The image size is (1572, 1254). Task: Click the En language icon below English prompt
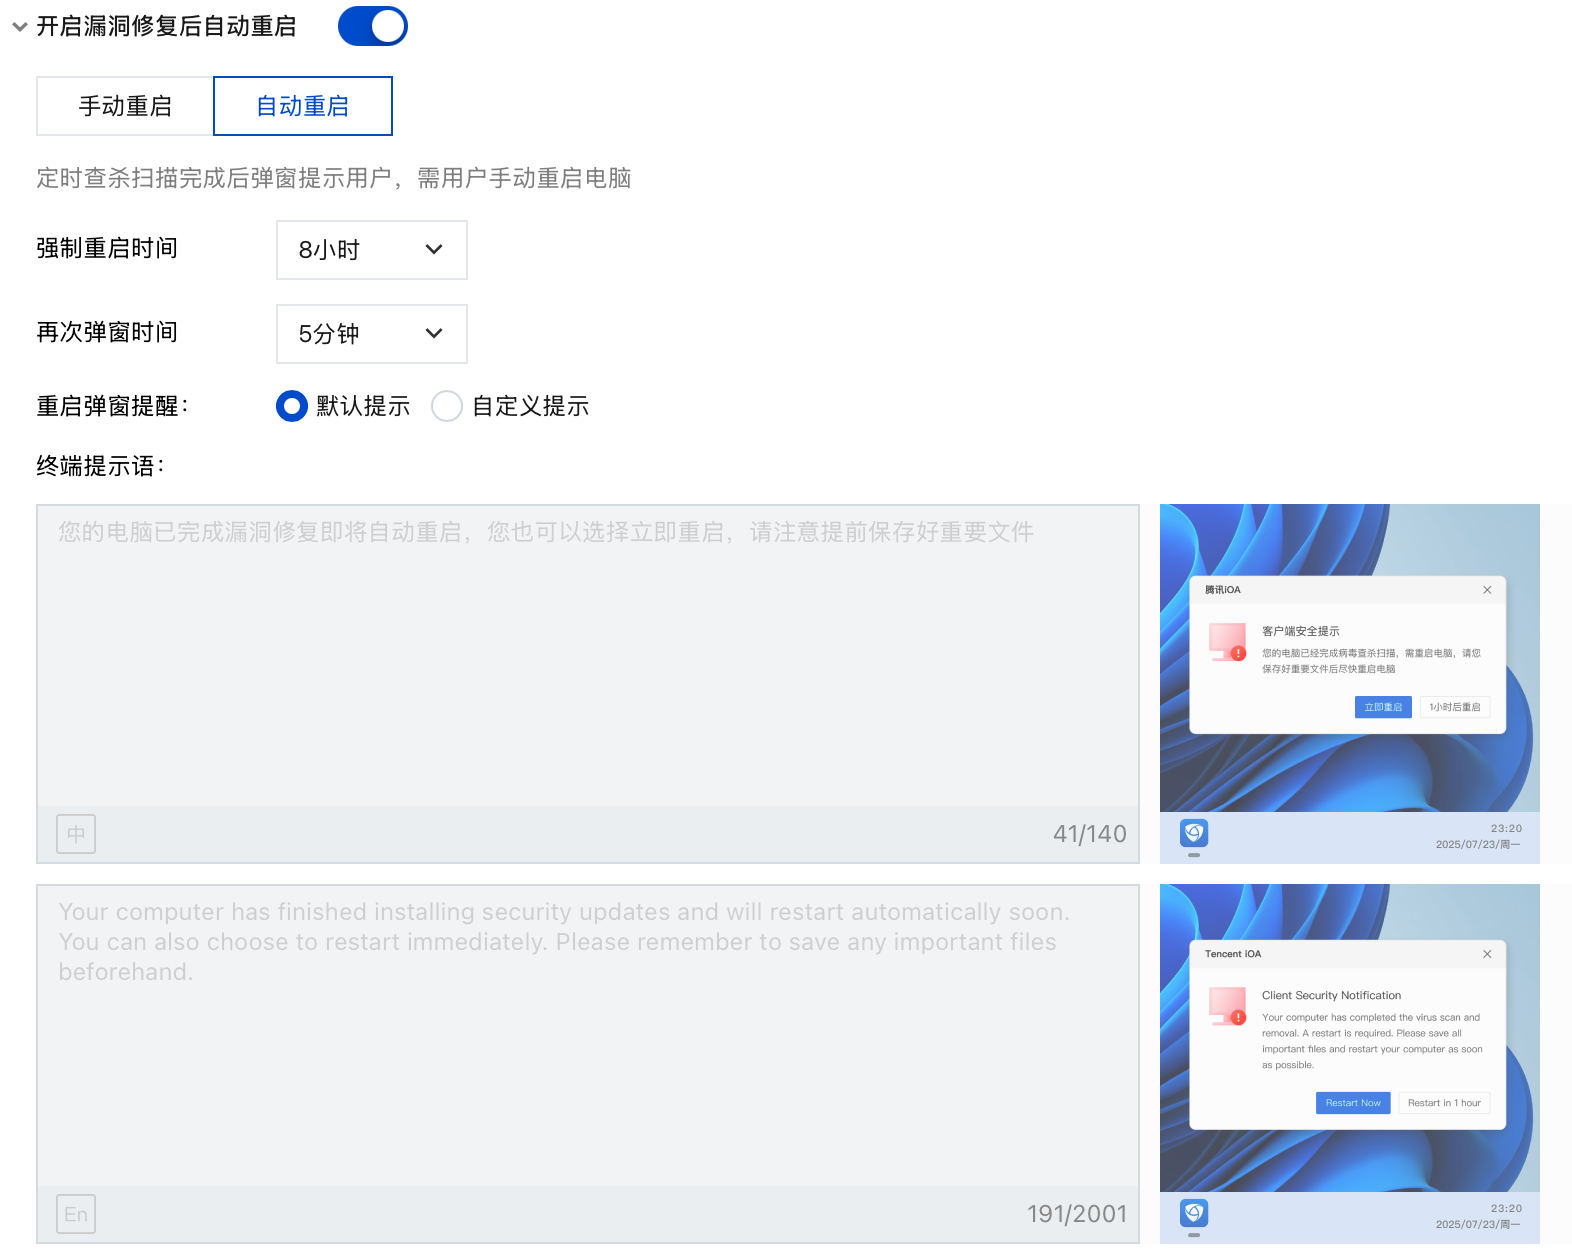(76, 1214)
